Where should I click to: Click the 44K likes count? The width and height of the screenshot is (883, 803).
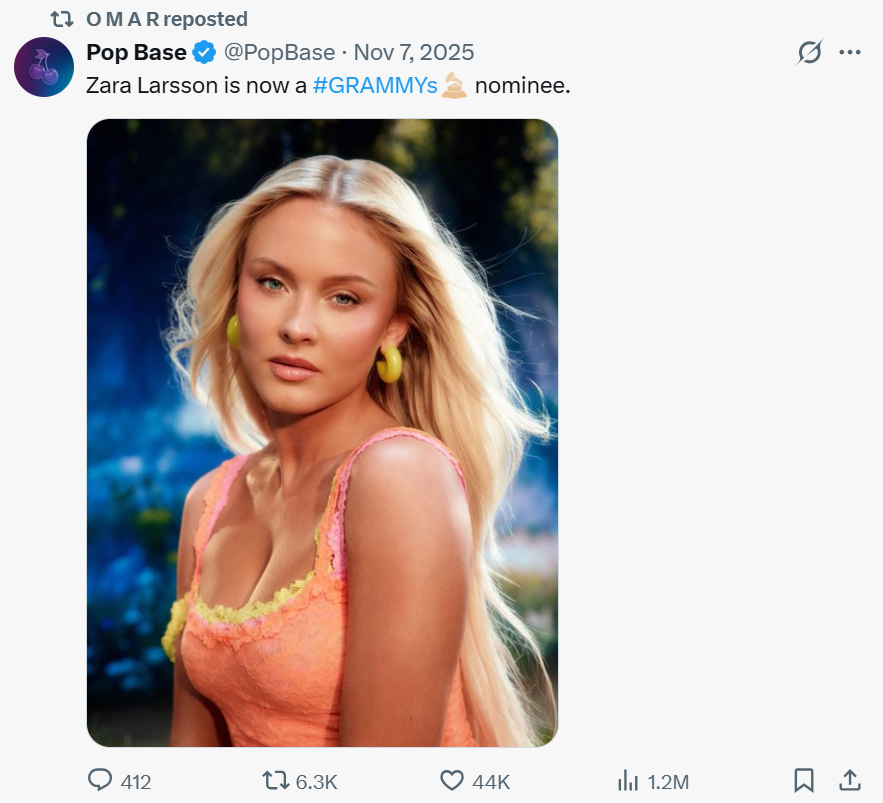coord(491,782)
